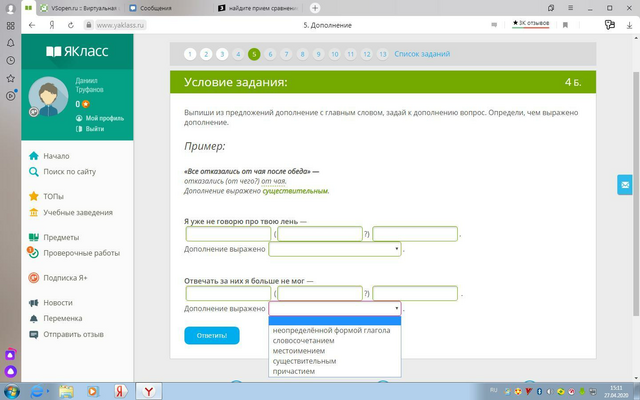The image size is (640, 400).
Task: Select empty highlighted option in dropdown list
Action: 335,321
